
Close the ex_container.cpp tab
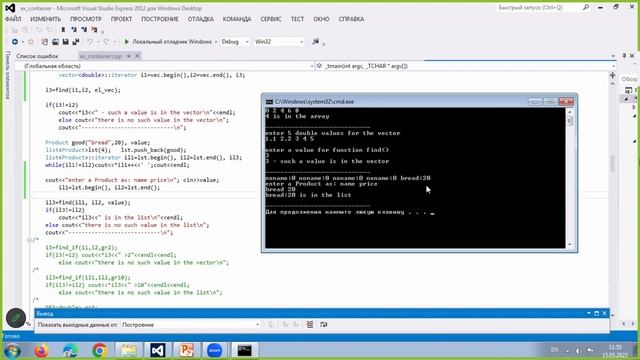pos(137,56)
